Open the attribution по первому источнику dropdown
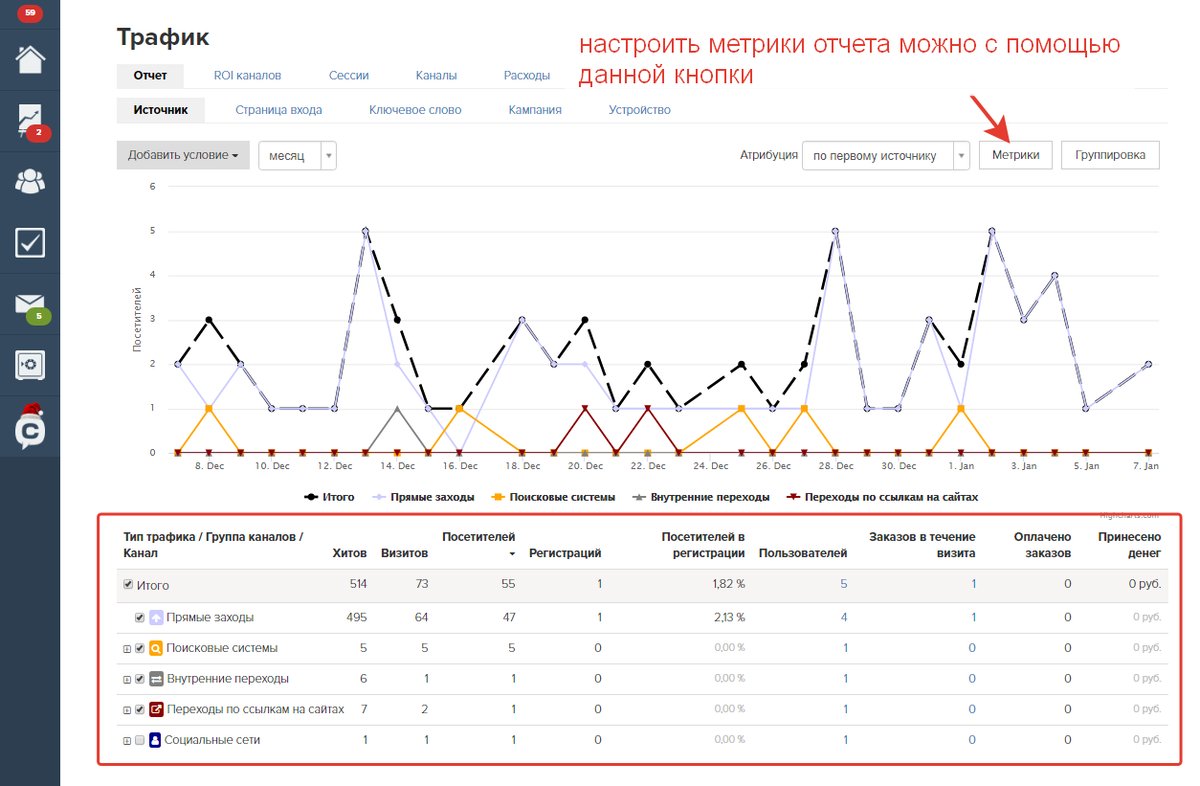This screenshot has width=1200, height=786. point(886,155)
